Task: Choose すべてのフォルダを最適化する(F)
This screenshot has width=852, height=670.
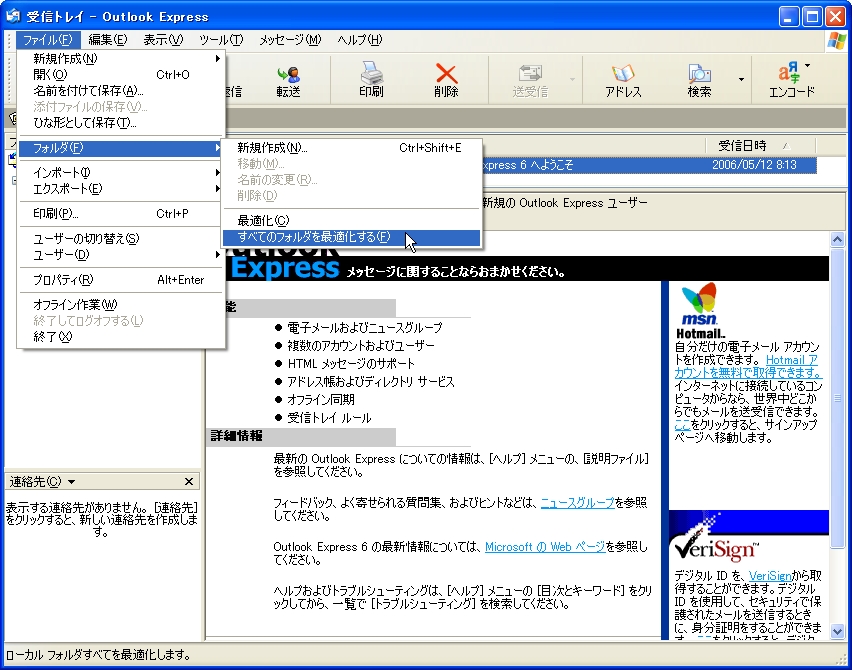Action: point(351,237)
